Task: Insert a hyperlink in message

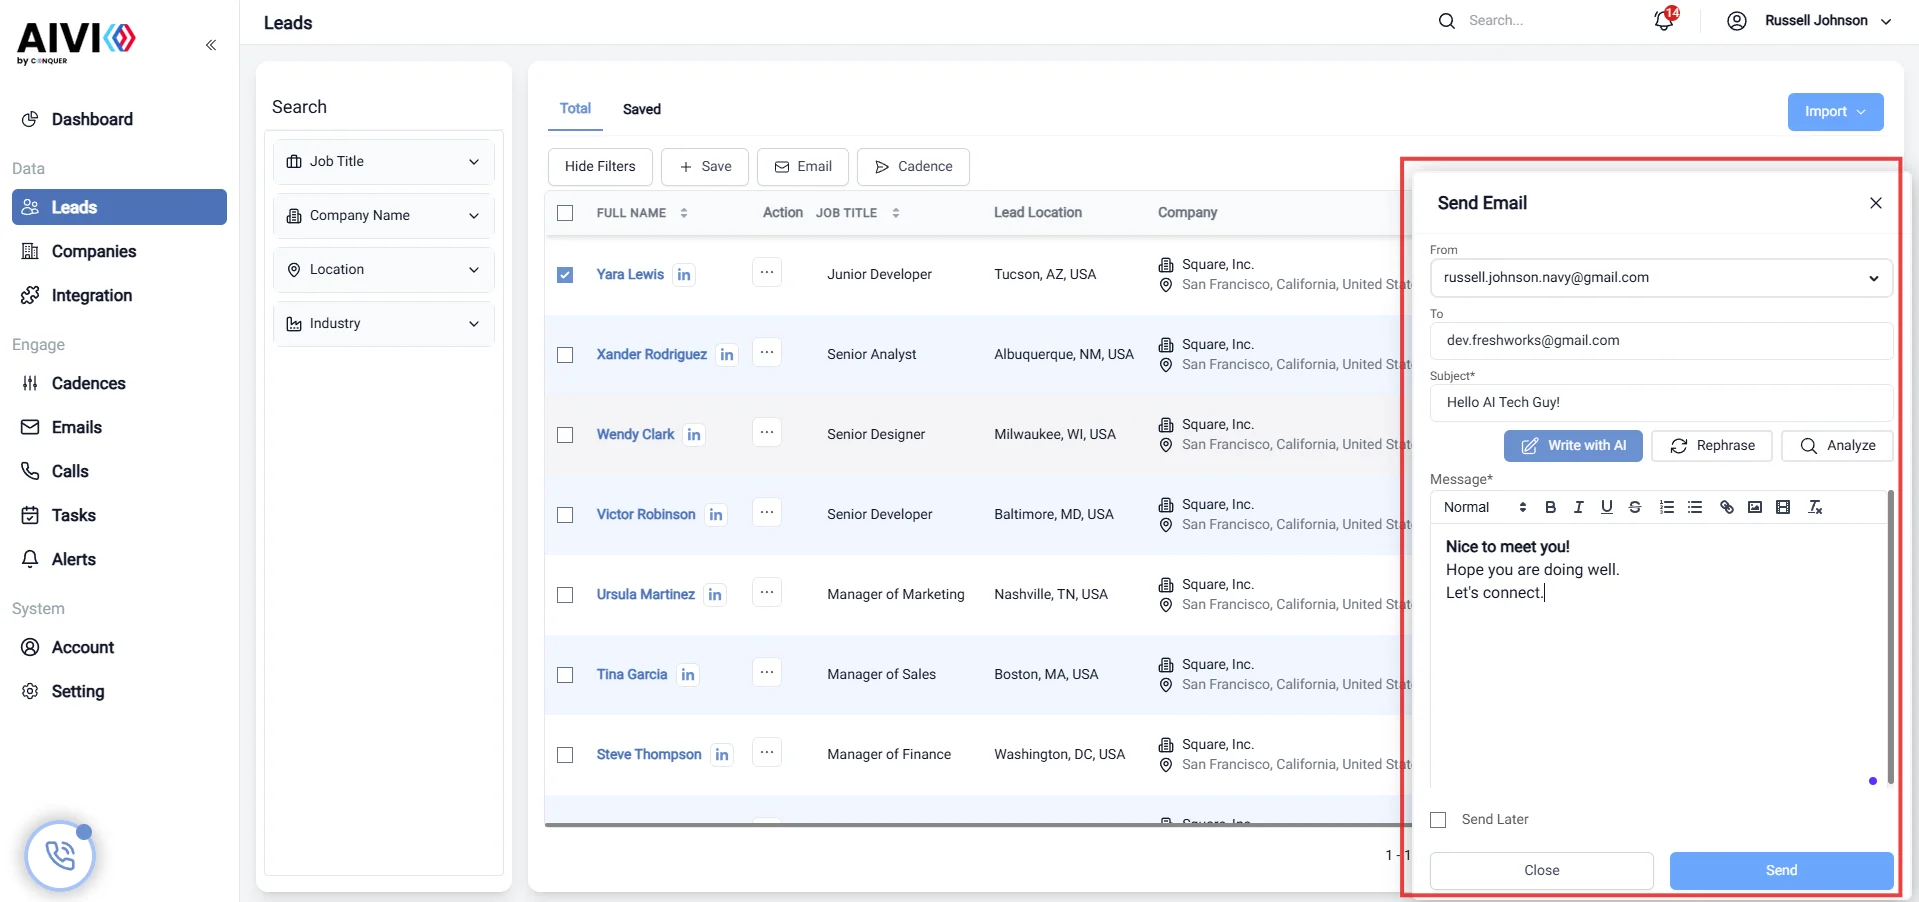Action: coord(1727,507)
